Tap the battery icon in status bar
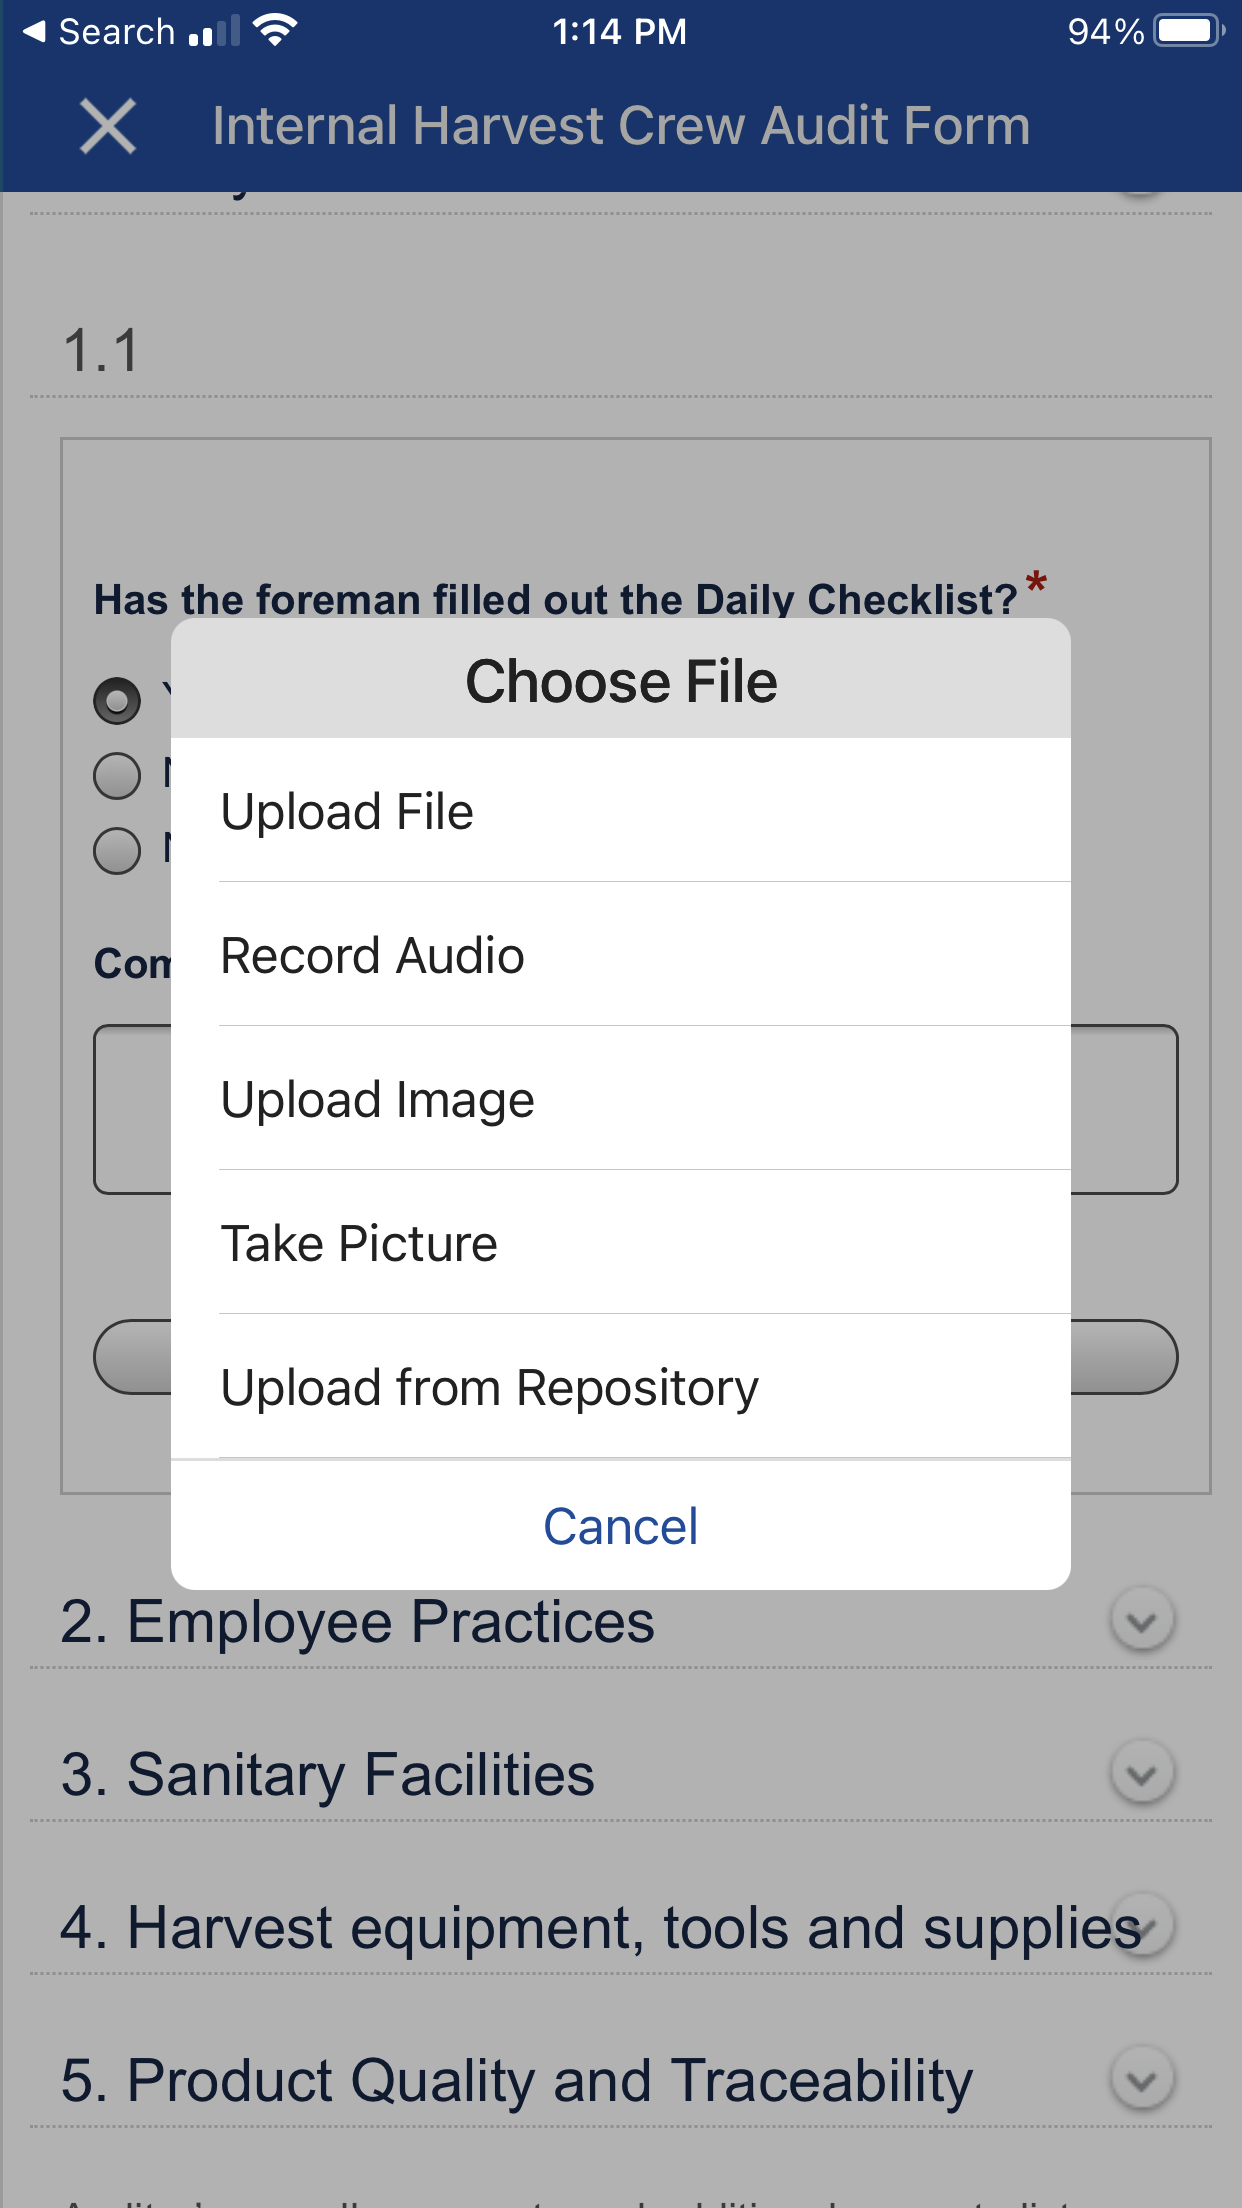Viewport: 1242px width, 2208px height. tap(1188, 31)
